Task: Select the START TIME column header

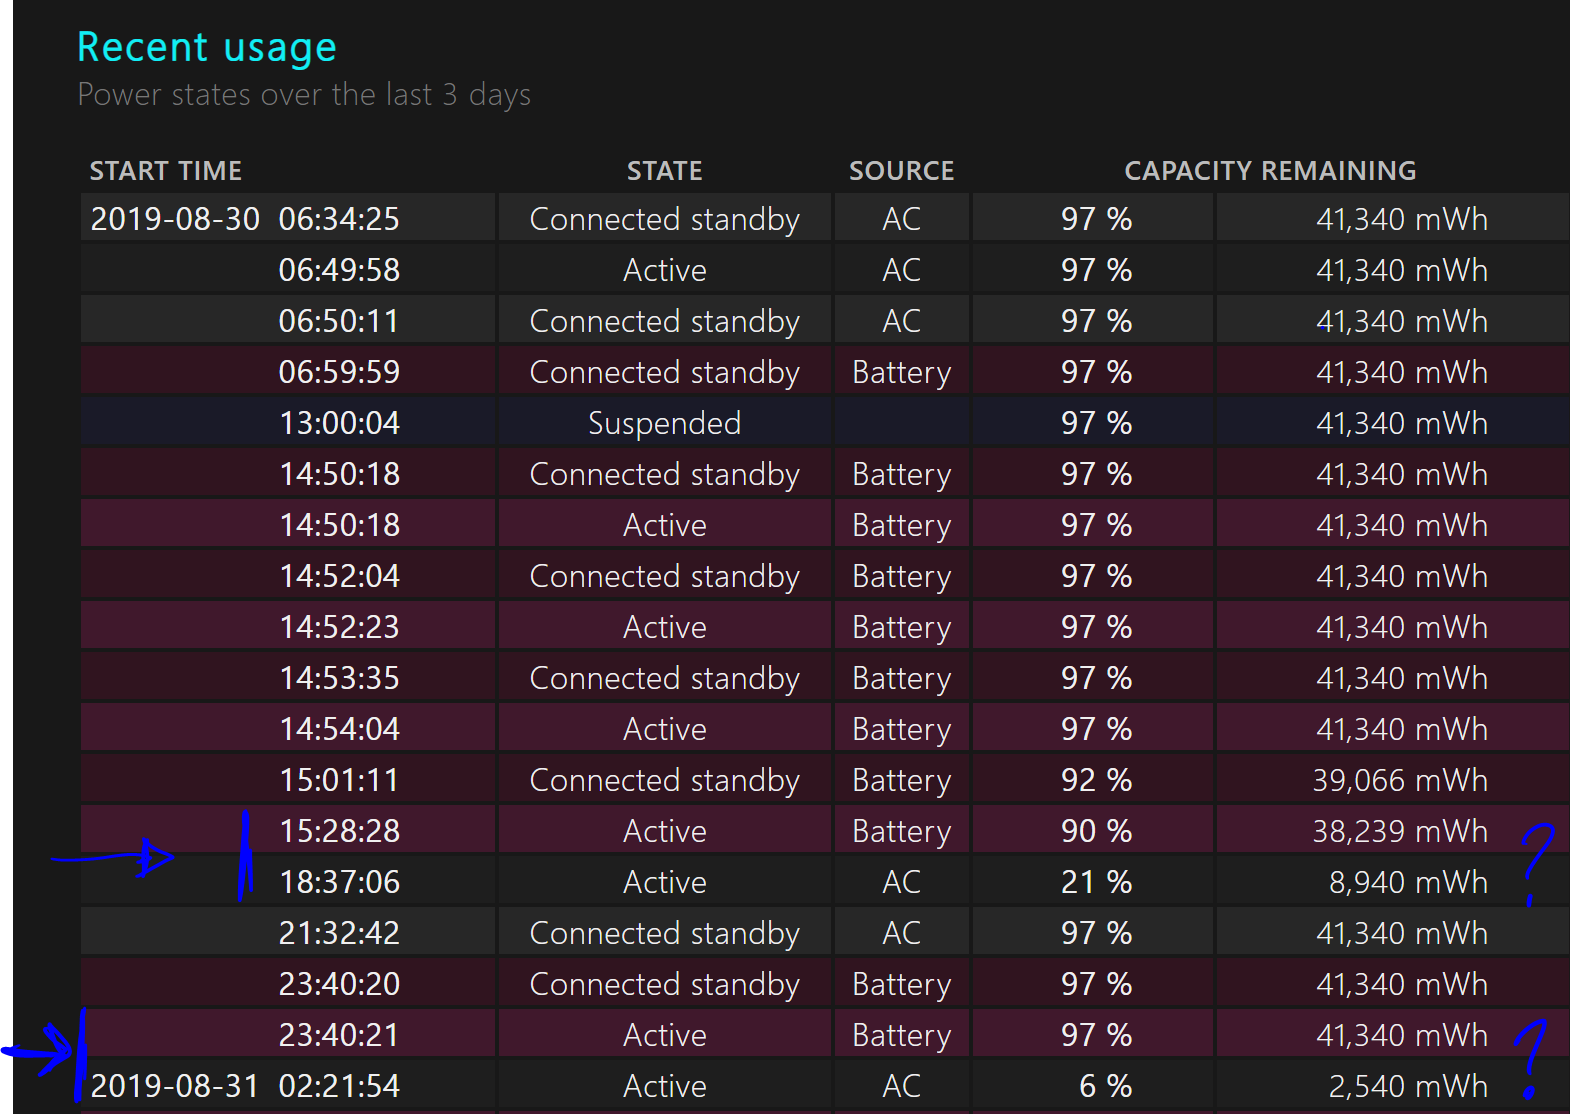Action: 166,171
